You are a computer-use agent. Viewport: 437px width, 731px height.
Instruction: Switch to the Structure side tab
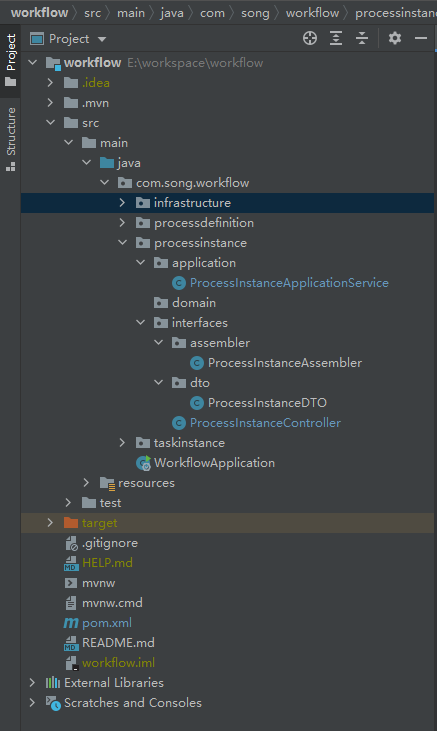(10, 139)
